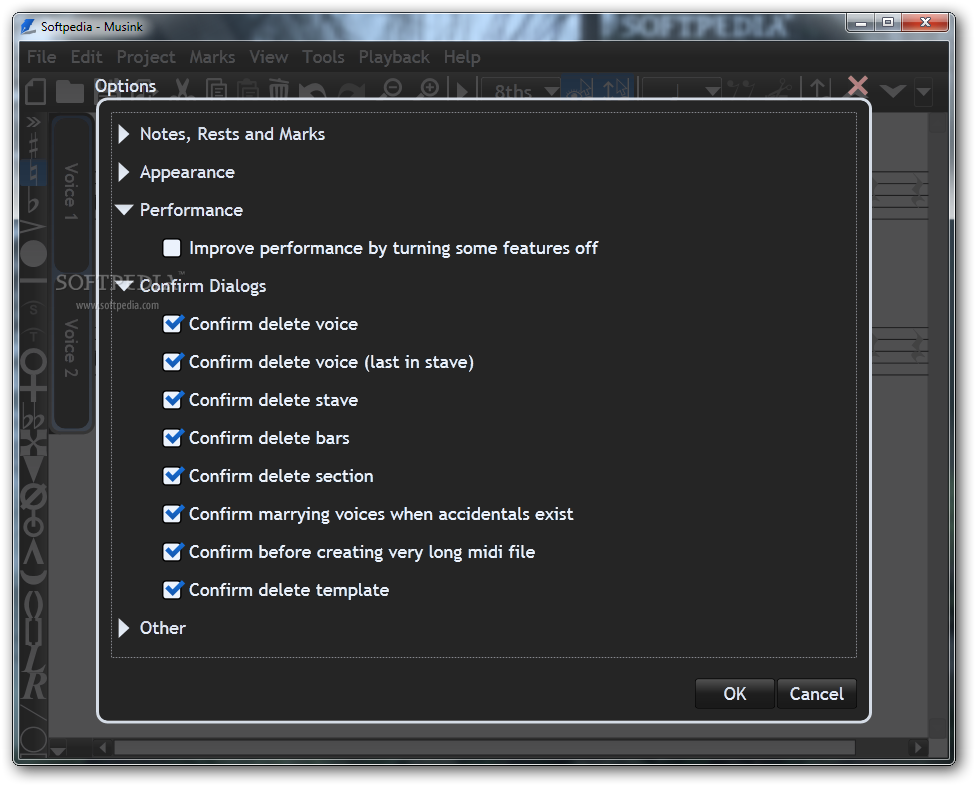Image resolution: width=976 pixels, height=786 pixels.
Task: Click the up arrow toolbar icon
Action: [x=819, y=88]
